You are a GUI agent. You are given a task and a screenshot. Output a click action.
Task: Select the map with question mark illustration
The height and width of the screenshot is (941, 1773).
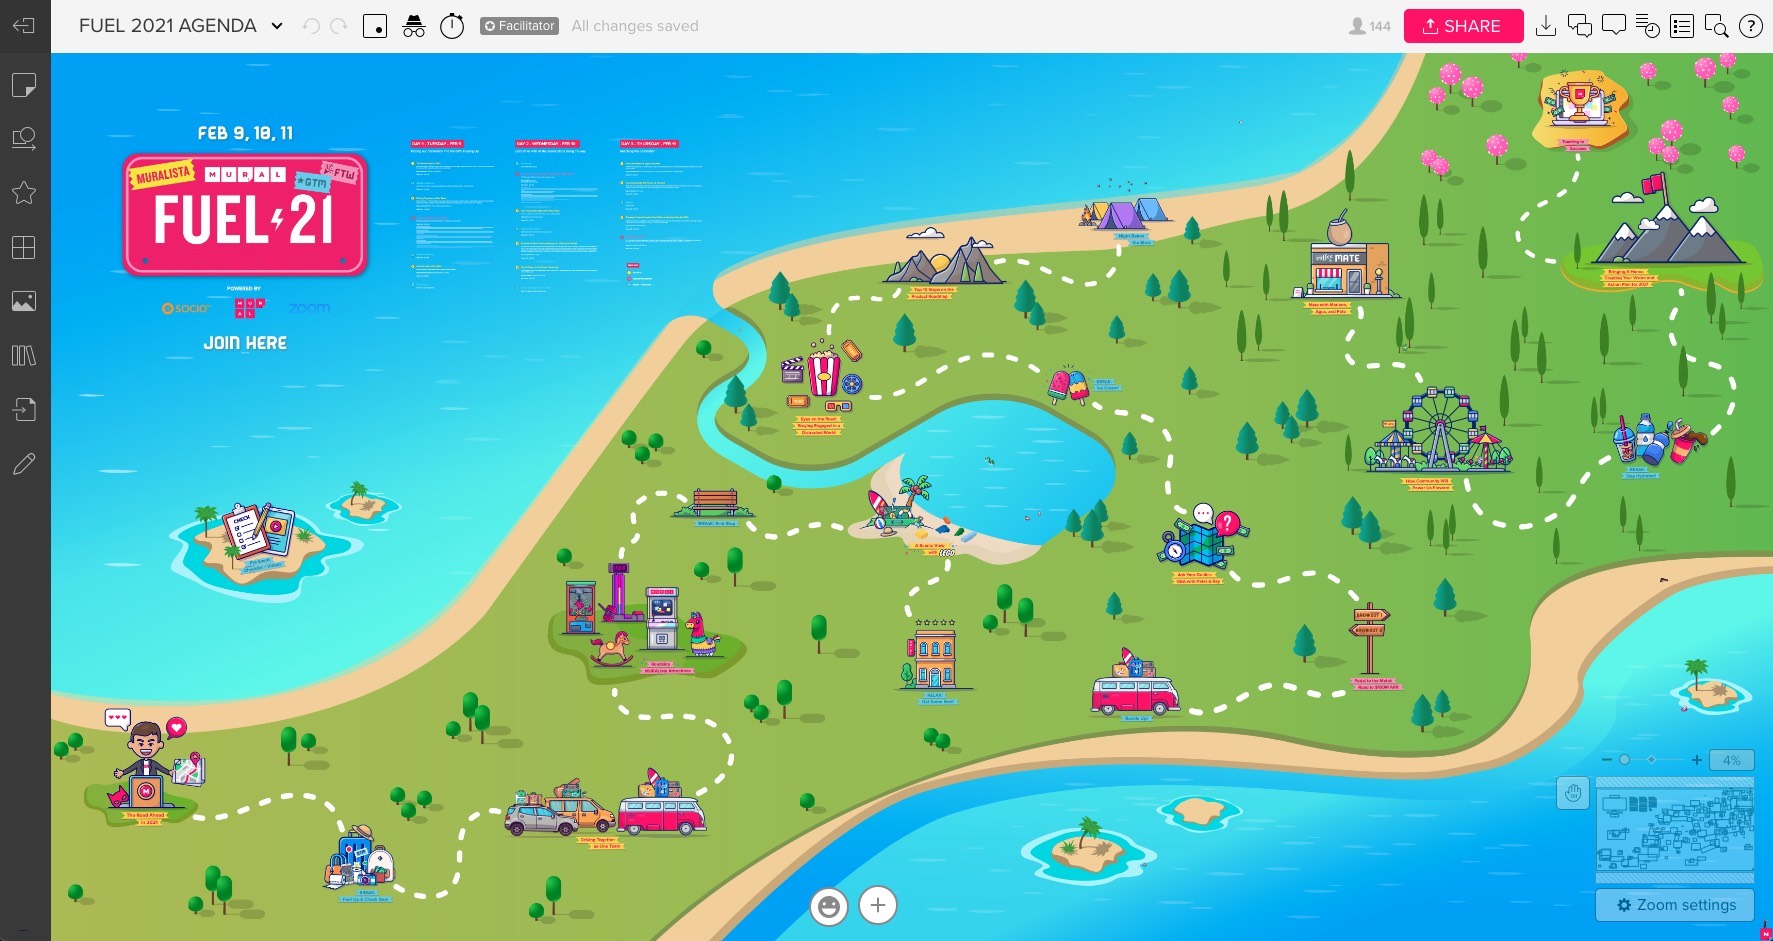click(1203, 538)
